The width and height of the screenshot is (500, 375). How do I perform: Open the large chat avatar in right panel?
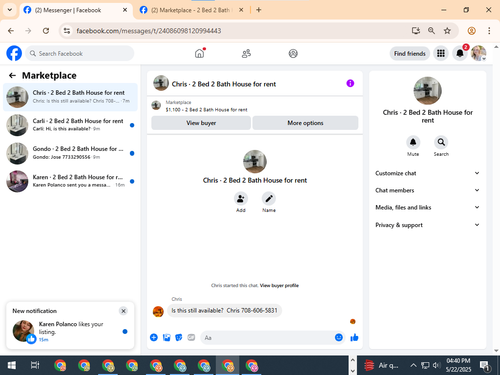(427, 91)
